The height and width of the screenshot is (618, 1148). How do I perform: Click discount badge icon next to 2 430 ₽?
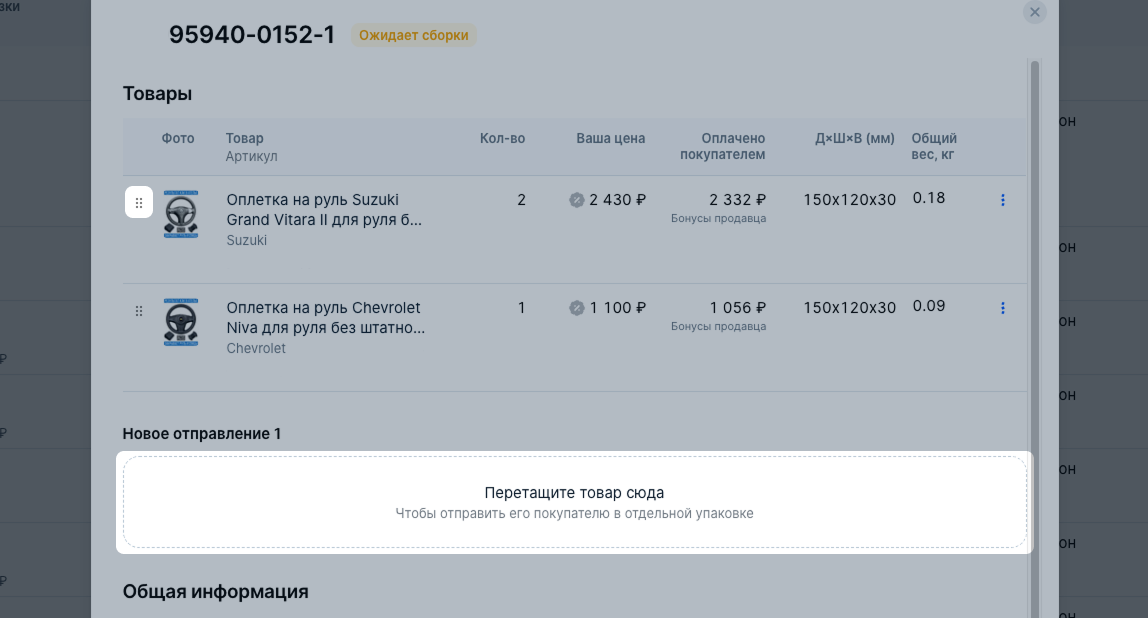pyautogui.click(x=577, y=200)
